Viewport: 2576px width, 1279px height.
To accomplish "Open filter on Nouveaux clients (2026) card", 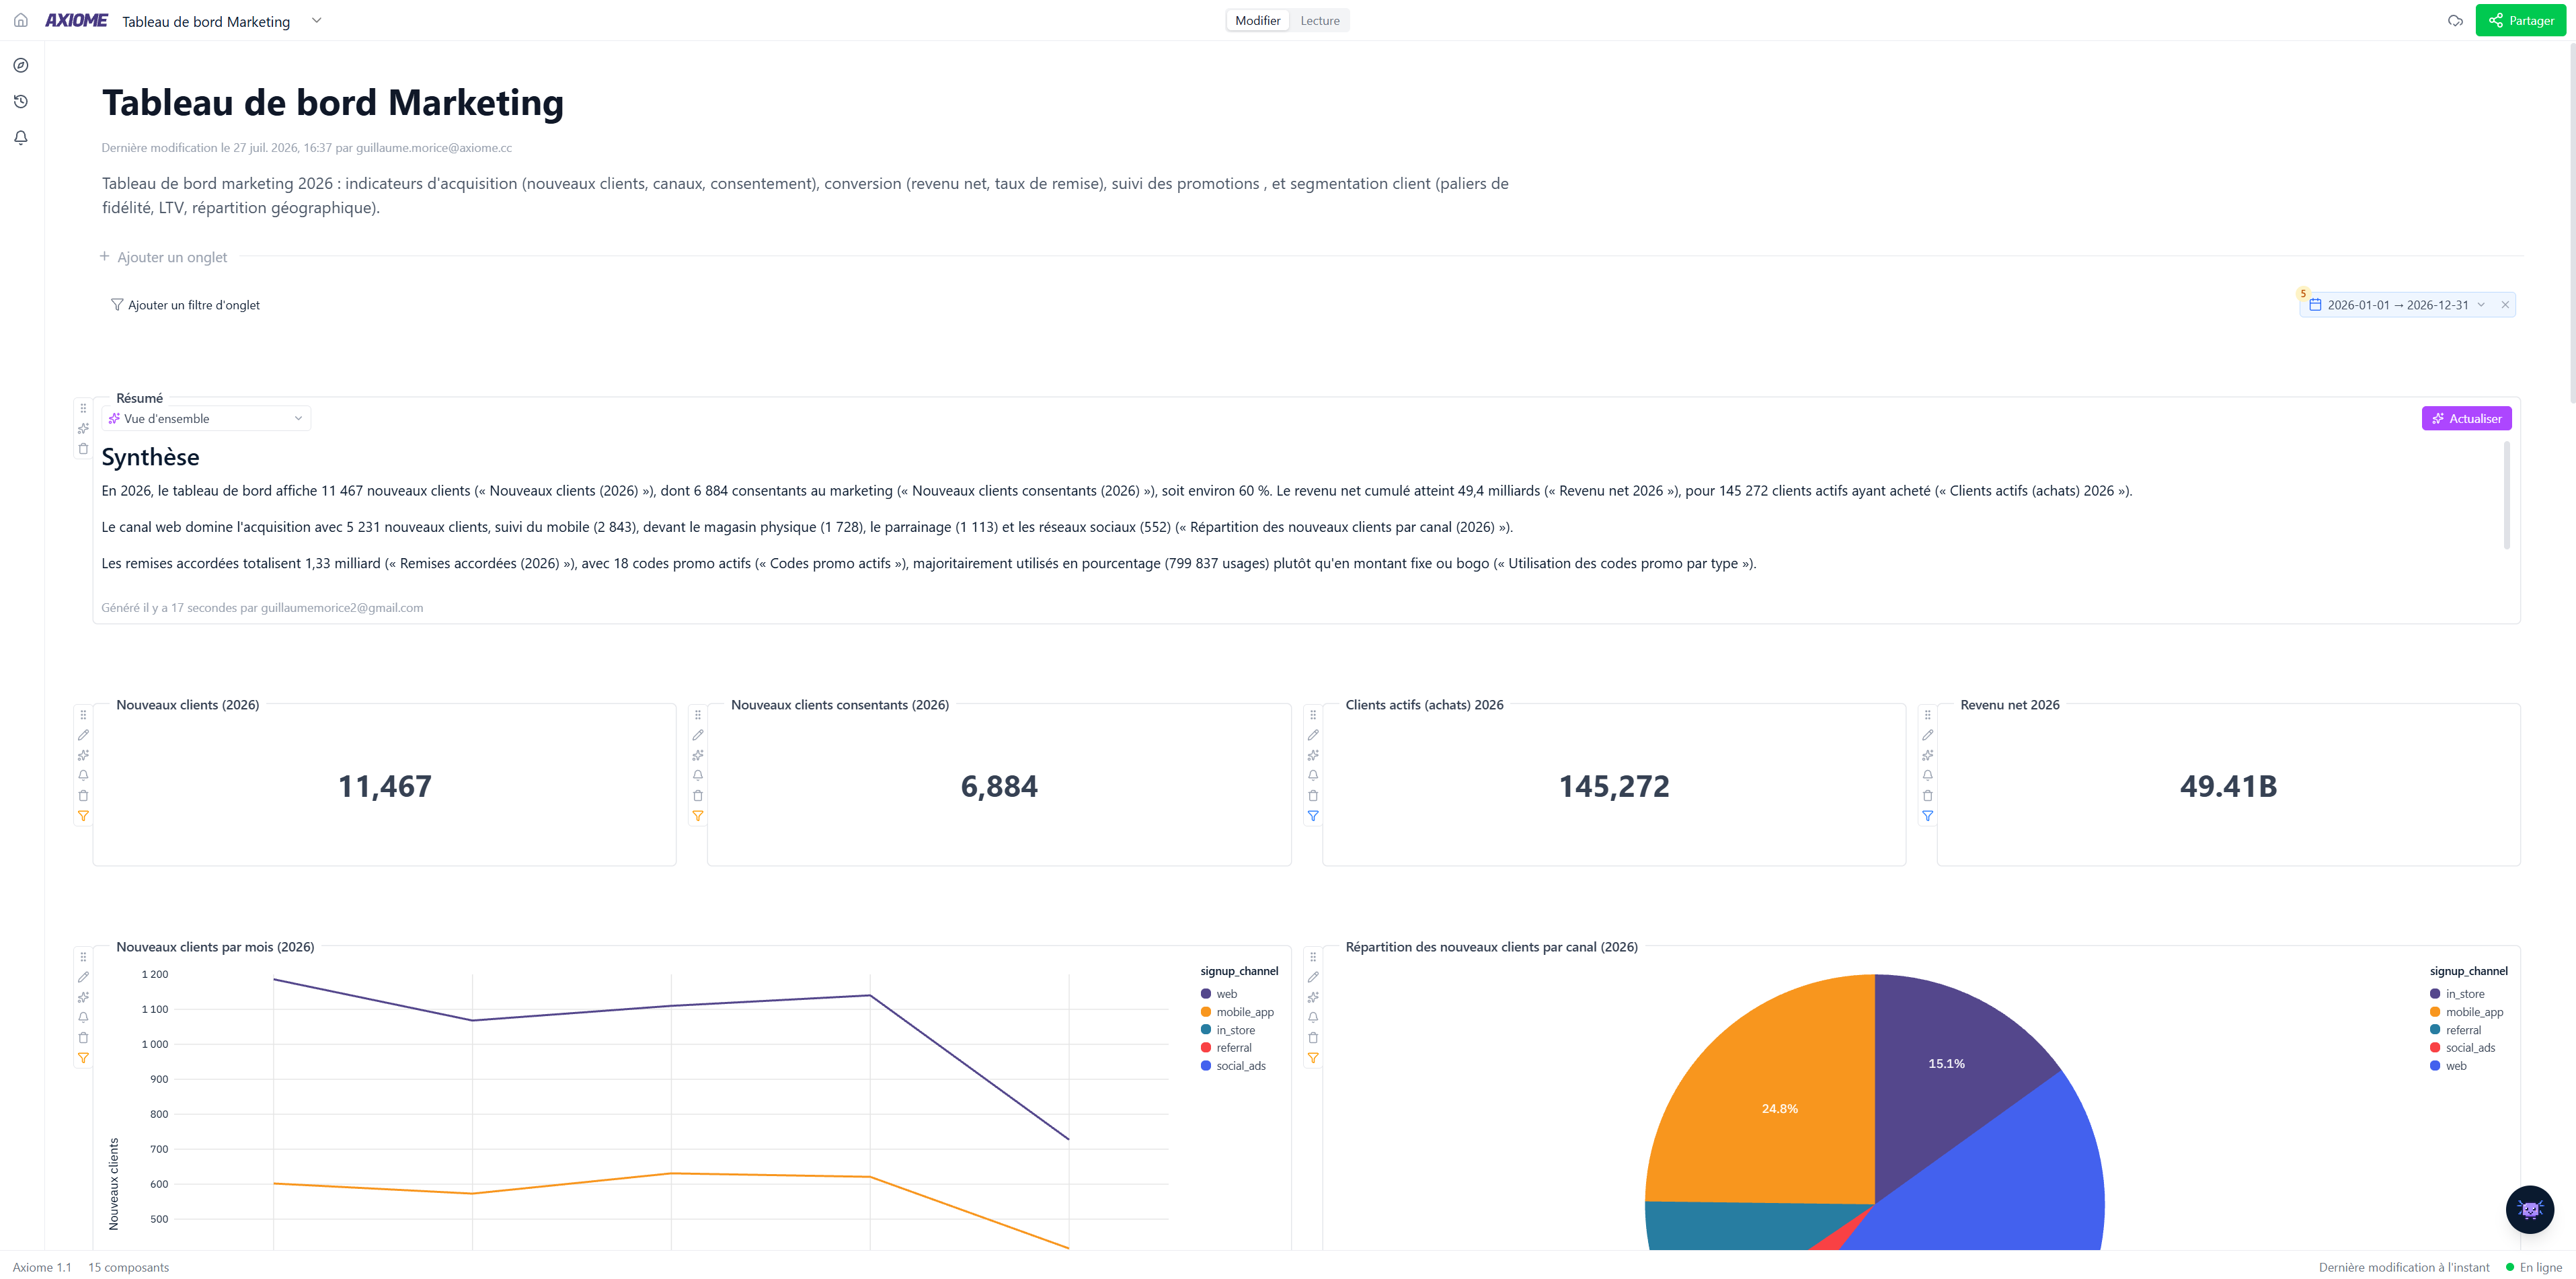I will tap(83, 815).
